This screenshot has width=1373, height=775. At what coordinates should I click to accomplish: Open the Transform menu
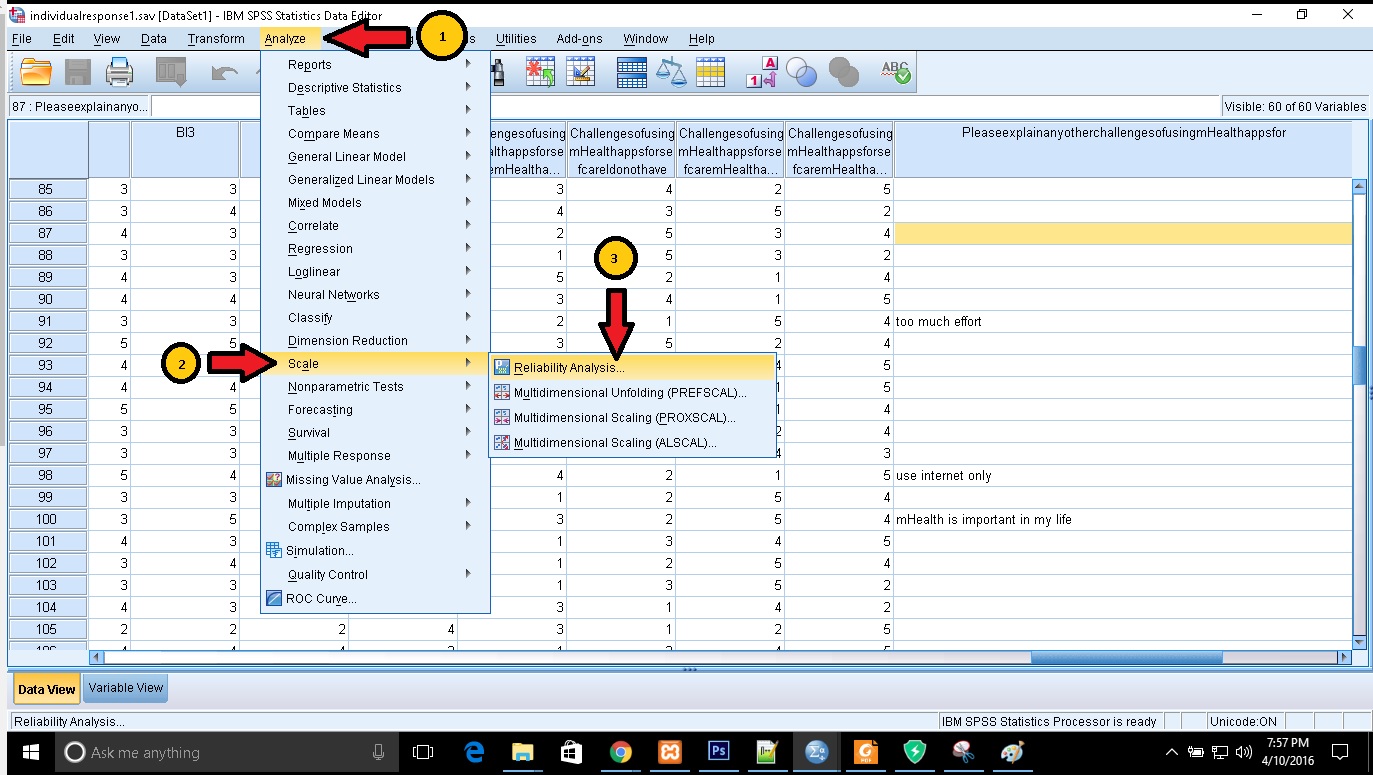pos(216,38)
